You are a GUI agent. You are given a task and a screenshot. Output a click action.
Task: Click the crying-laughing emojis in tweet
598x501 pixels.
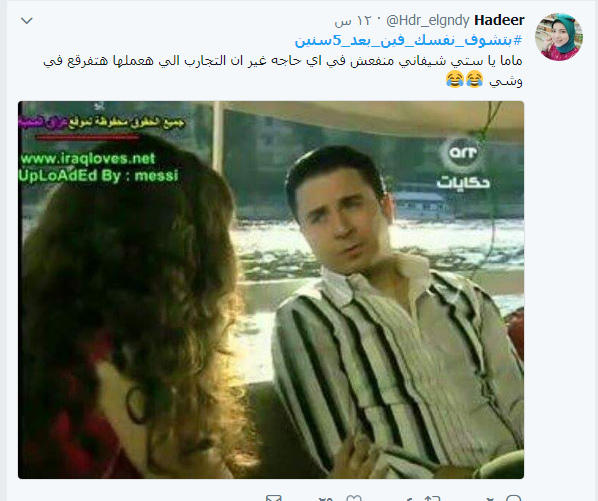pos(465,79)
